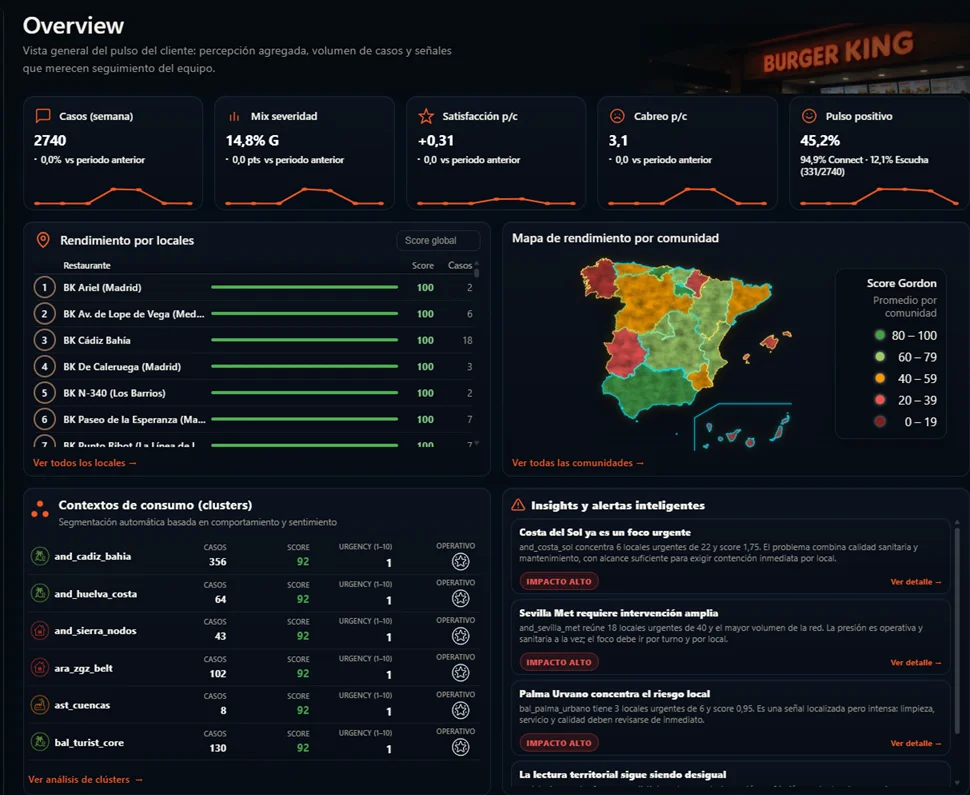Click the 80 – 100 green legend dot
970x795 pixels.
pyautogui.click(x=880, y=335)
